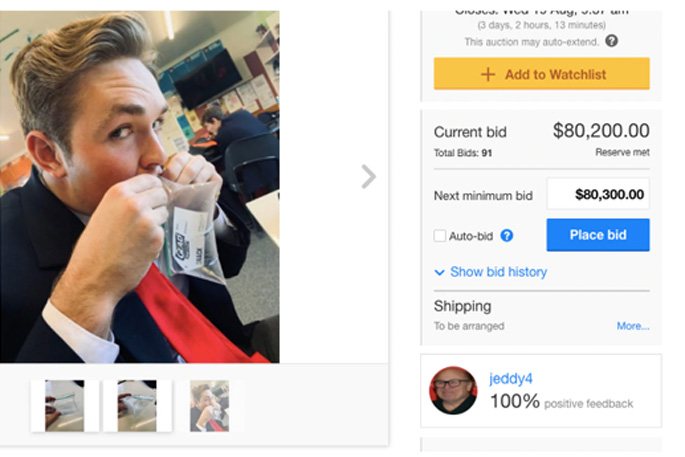The height and width of the screenshot is (457, 685).
Task: Click the Reserve met label
Action: (622, 153)
